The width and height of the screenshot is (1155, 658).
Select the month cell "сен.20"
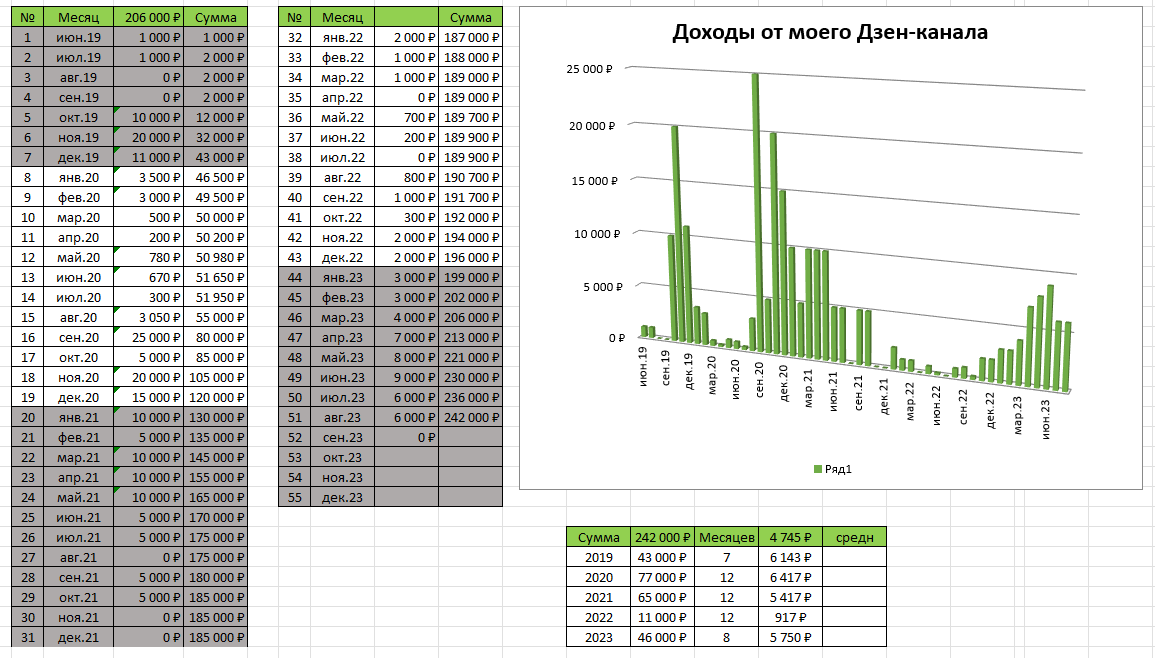coord(79,337)
